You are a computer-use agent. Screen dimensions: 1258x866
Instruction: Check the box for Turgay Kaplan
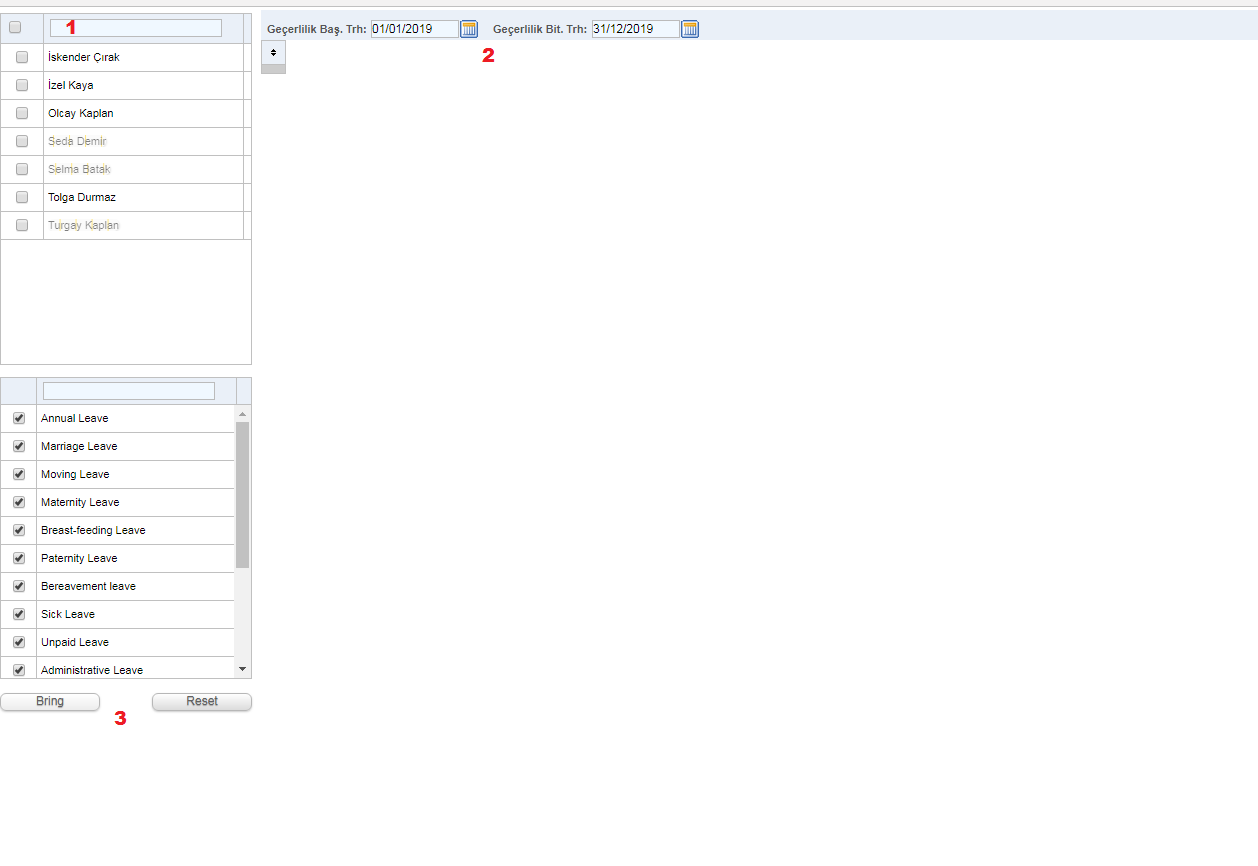[22, 225]
